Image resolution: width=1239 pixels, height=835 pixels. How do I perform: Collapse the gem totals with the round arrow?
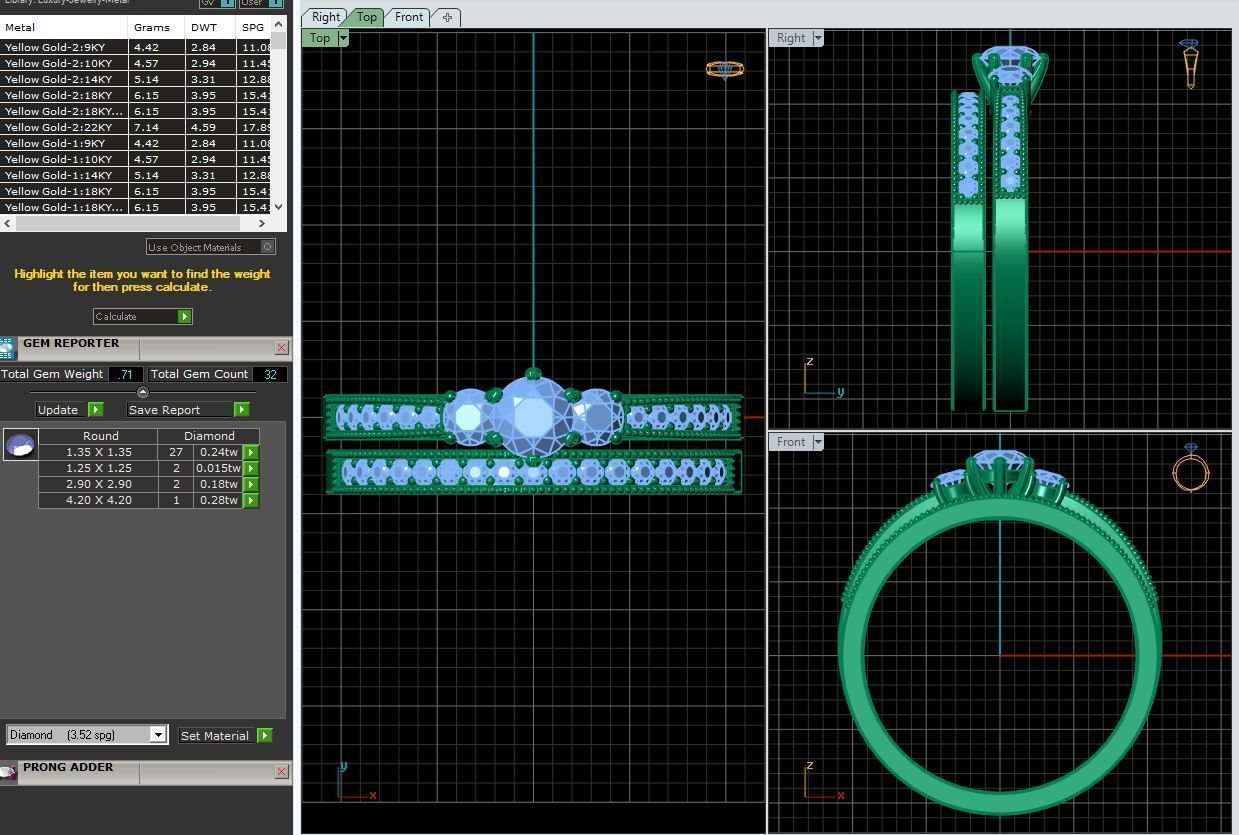coord(142,392)
